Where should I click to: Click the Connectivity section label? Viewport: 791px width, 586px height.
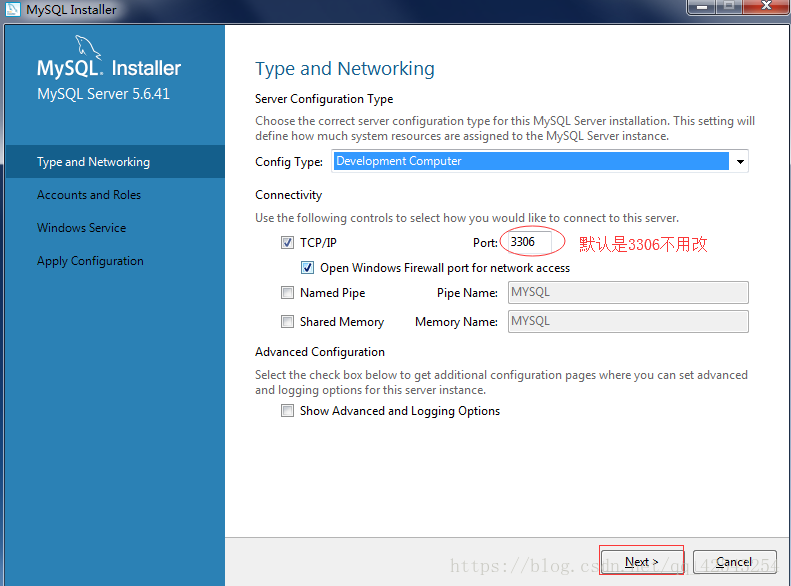coord(289,195)
